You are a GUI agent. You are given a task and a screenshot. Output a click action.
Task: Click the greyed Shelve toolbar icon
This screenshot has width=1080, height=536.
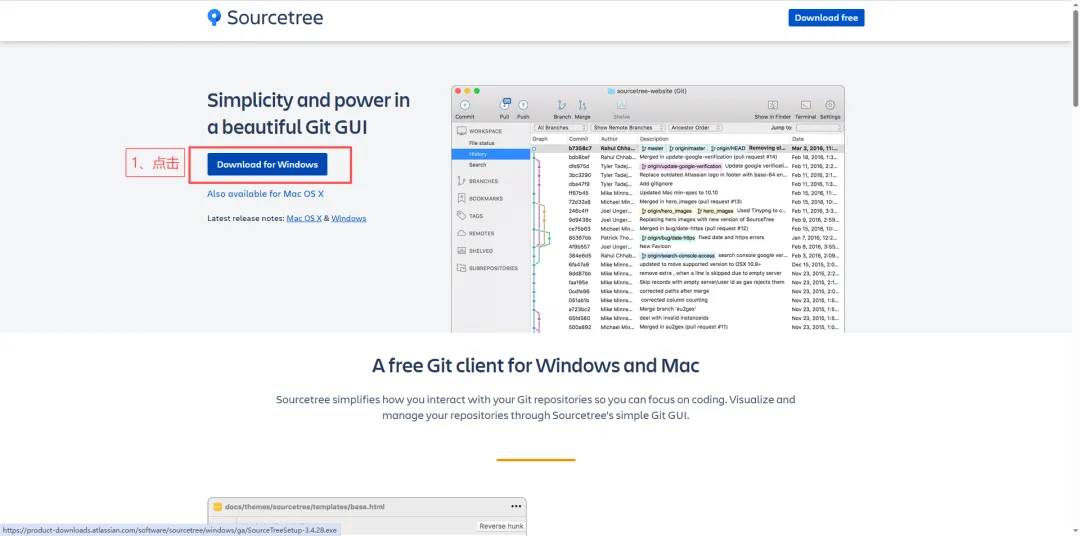click(x=621, y=105)
